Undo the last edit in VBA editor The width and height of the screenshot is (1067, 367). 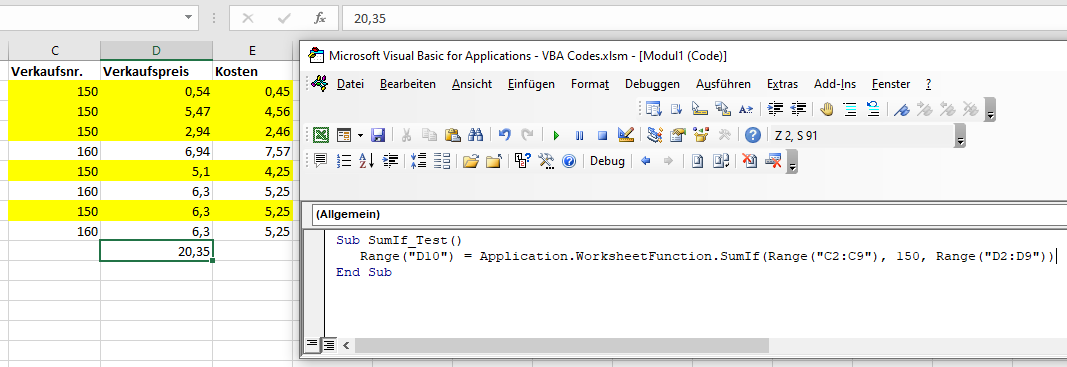click(x=504, y=135)
